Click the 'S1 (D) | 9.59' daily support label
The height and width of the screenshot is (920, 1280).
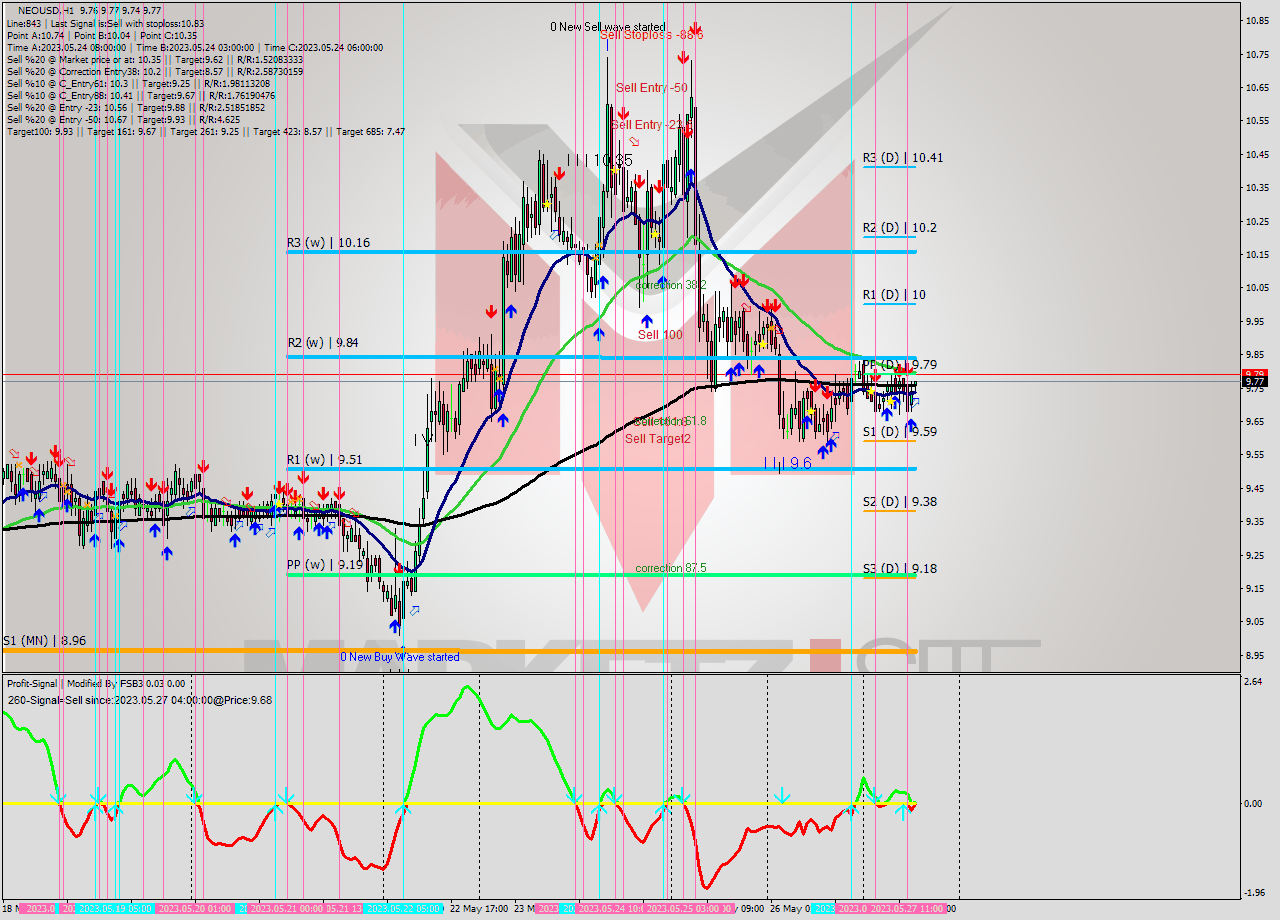pyautogui.click(x=900, y=432)
